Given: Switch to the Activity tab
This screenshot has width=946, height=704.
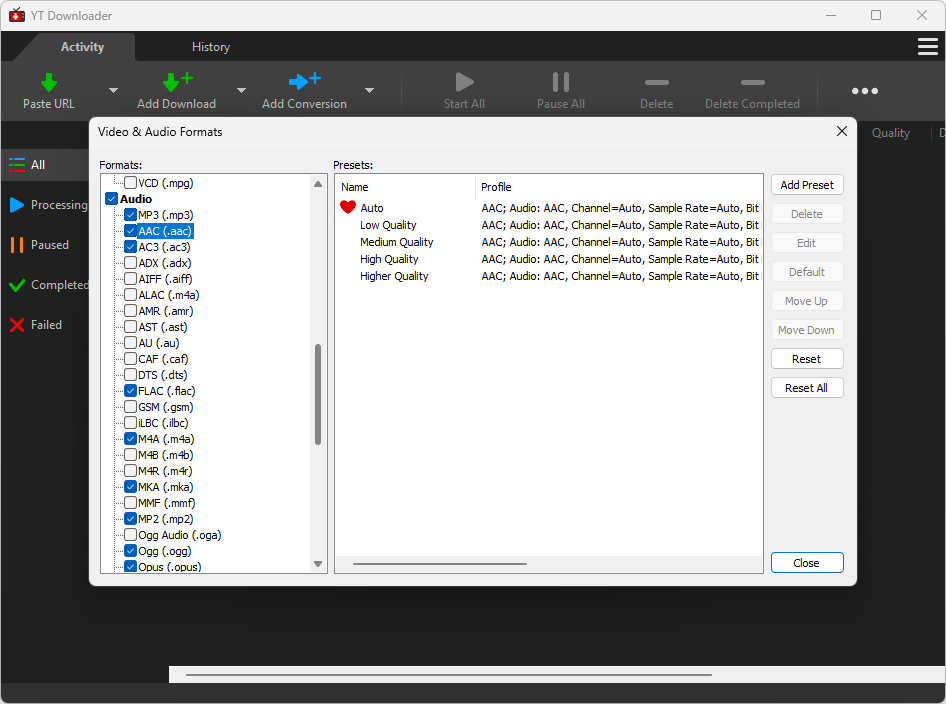Looking at the screenshot, I should [82, 47].
